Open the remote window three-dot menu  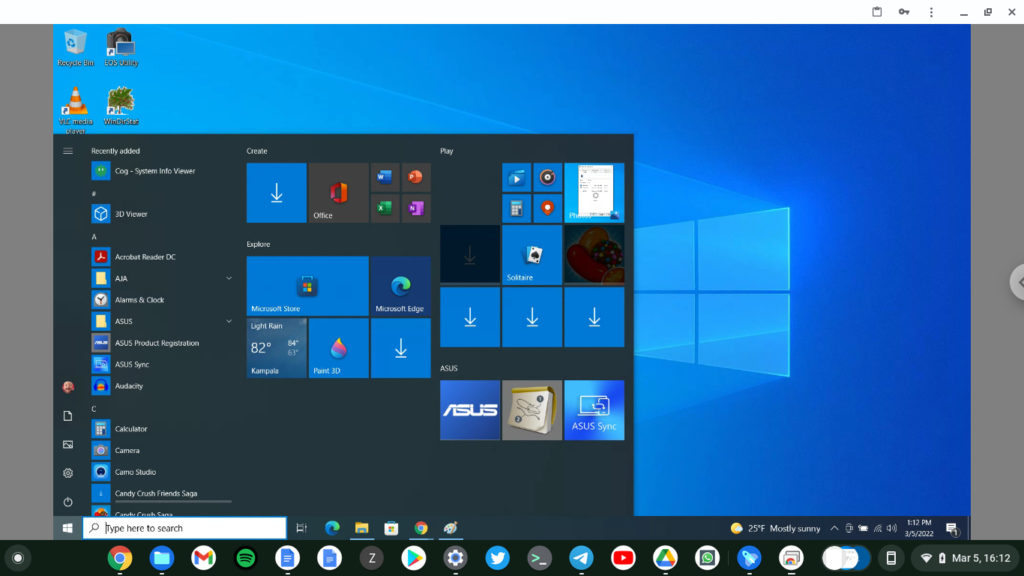[x=931, y=12]
